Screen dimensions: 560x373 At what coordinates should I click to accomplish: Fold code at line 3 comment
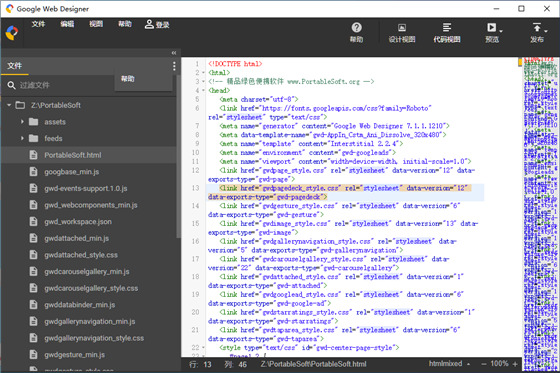click(203, 82)
